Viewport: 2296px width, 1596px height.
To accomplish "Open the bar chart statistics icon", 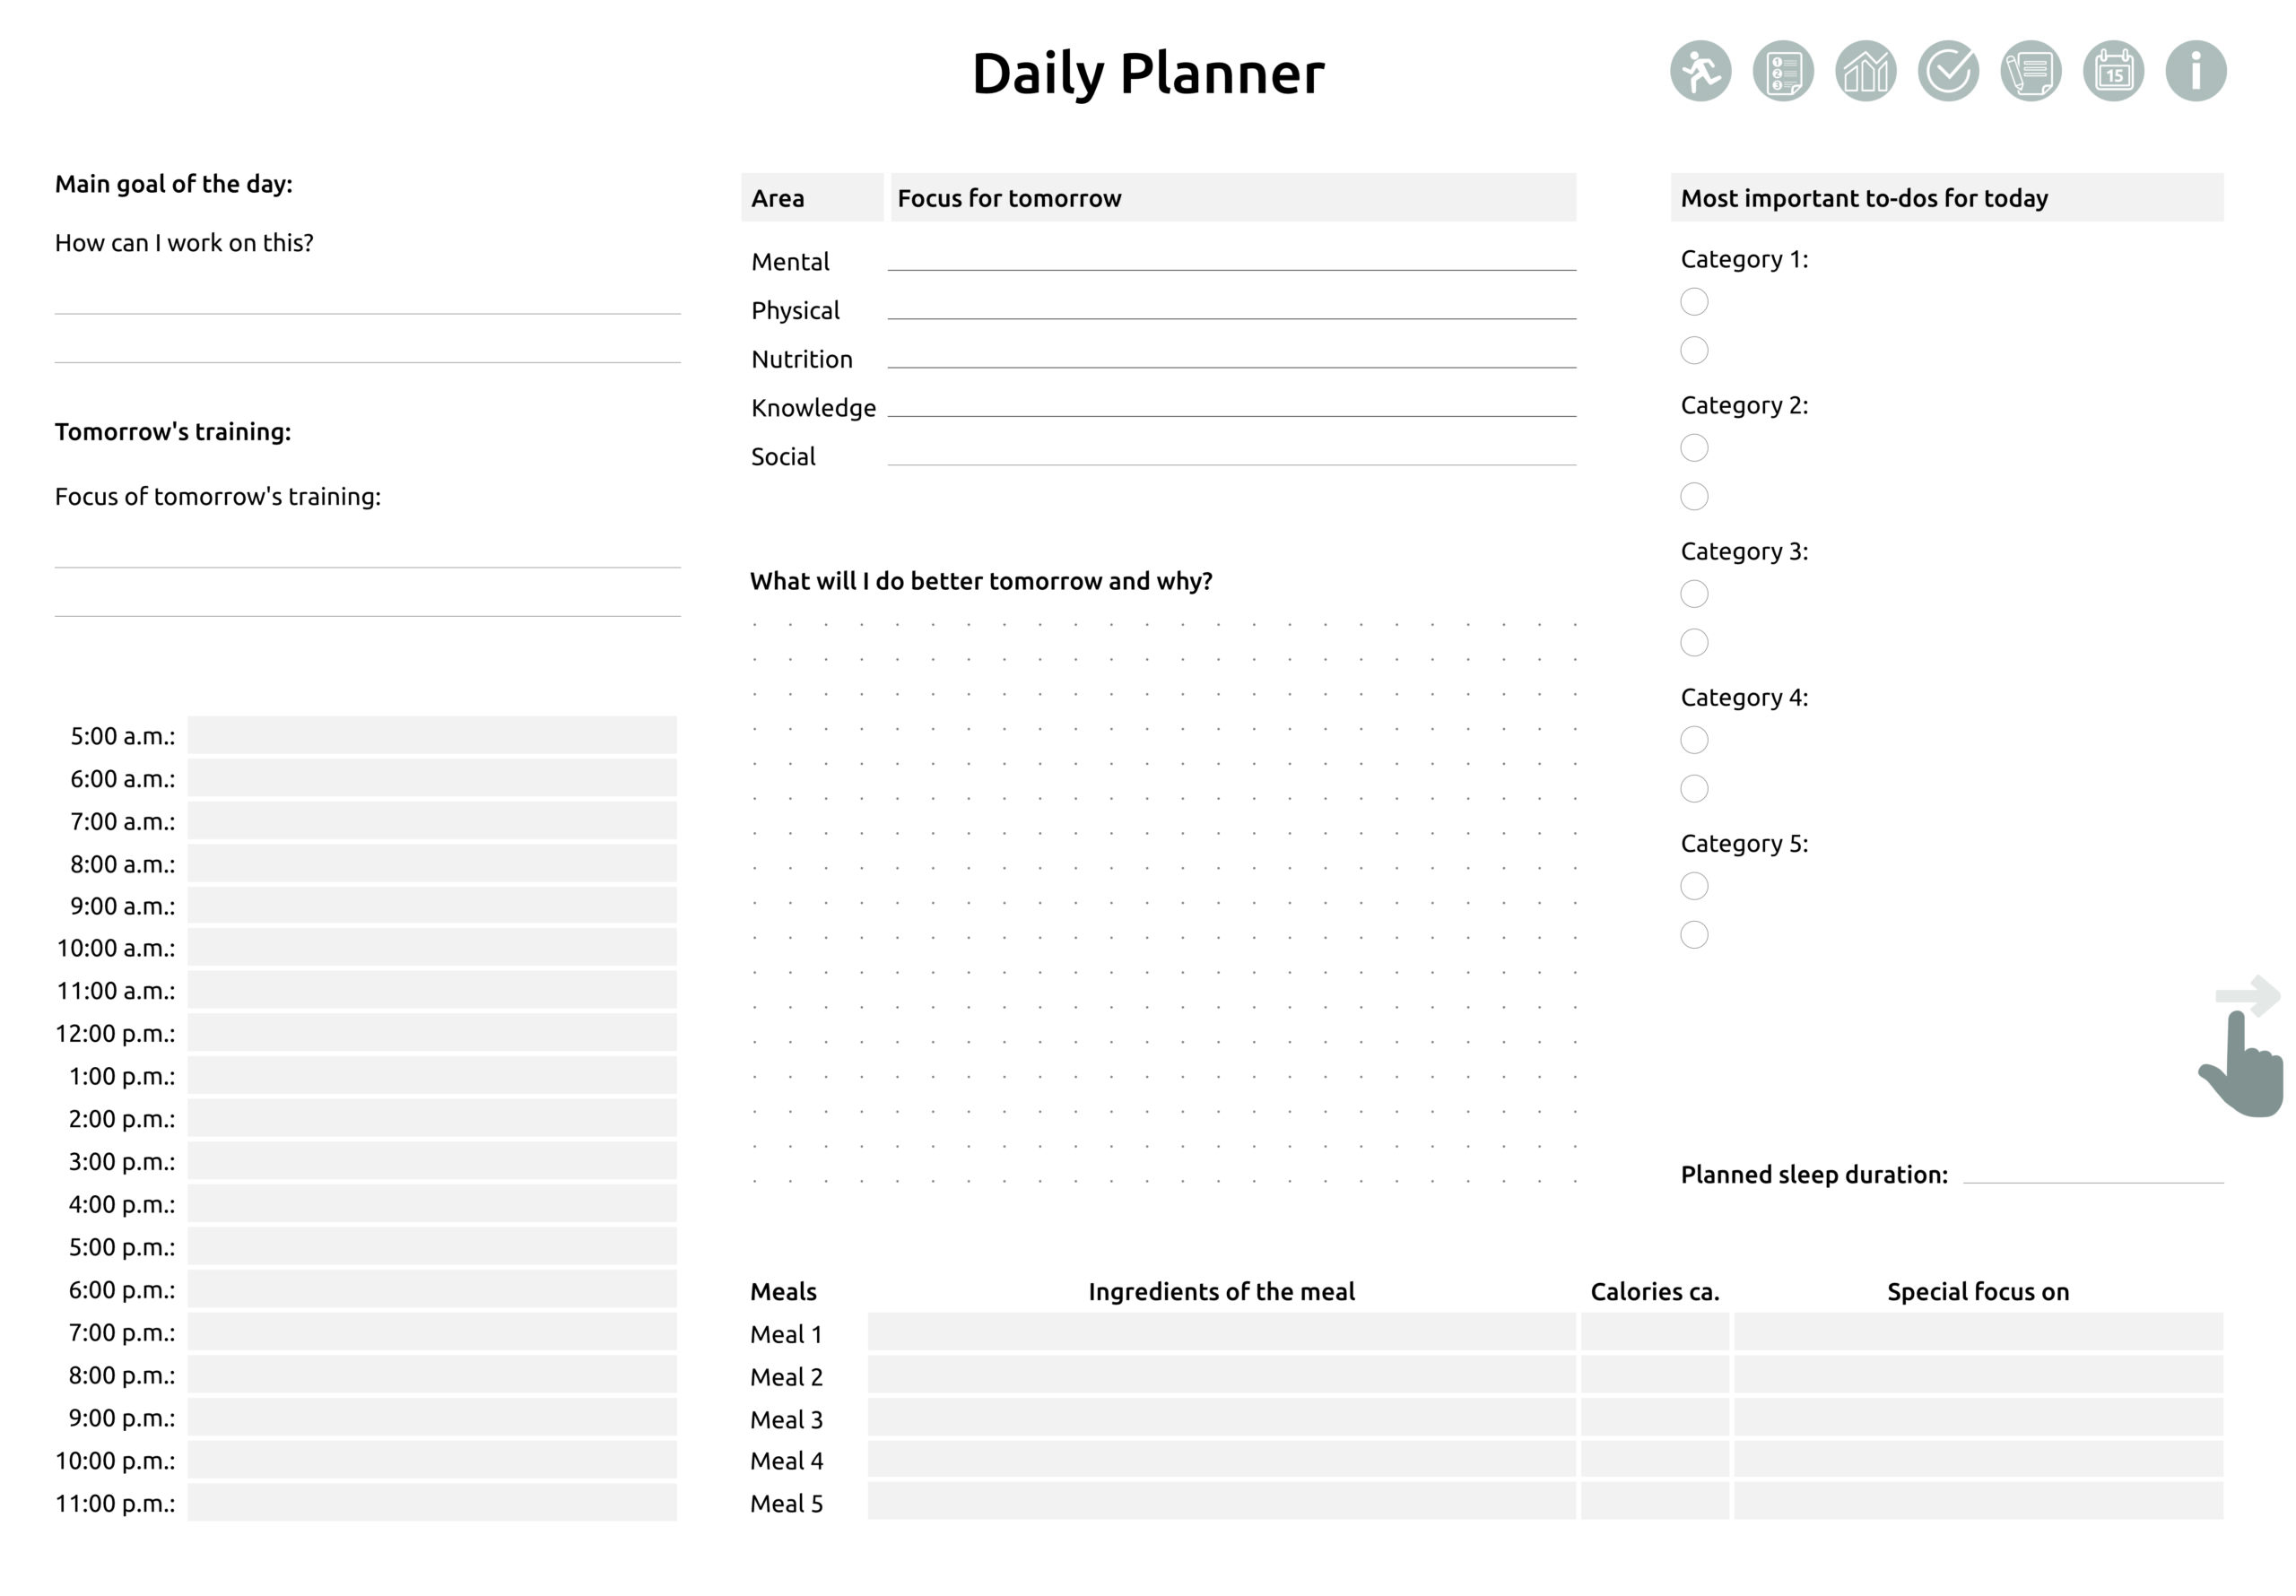I will pos(1865,71).
